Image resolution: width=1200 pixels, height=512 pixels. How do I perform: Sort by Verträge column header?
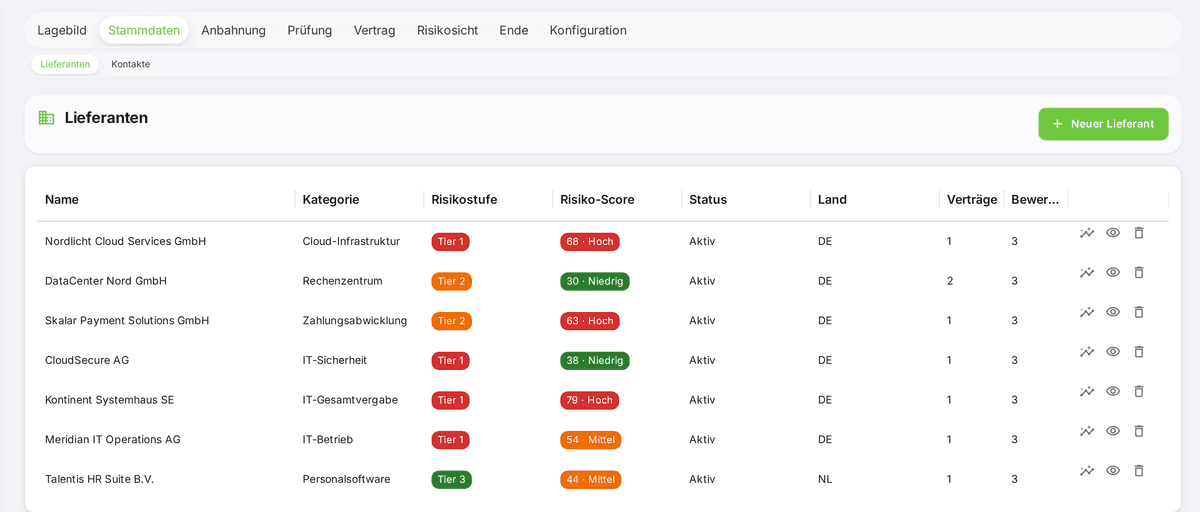[x=972, y=199]
